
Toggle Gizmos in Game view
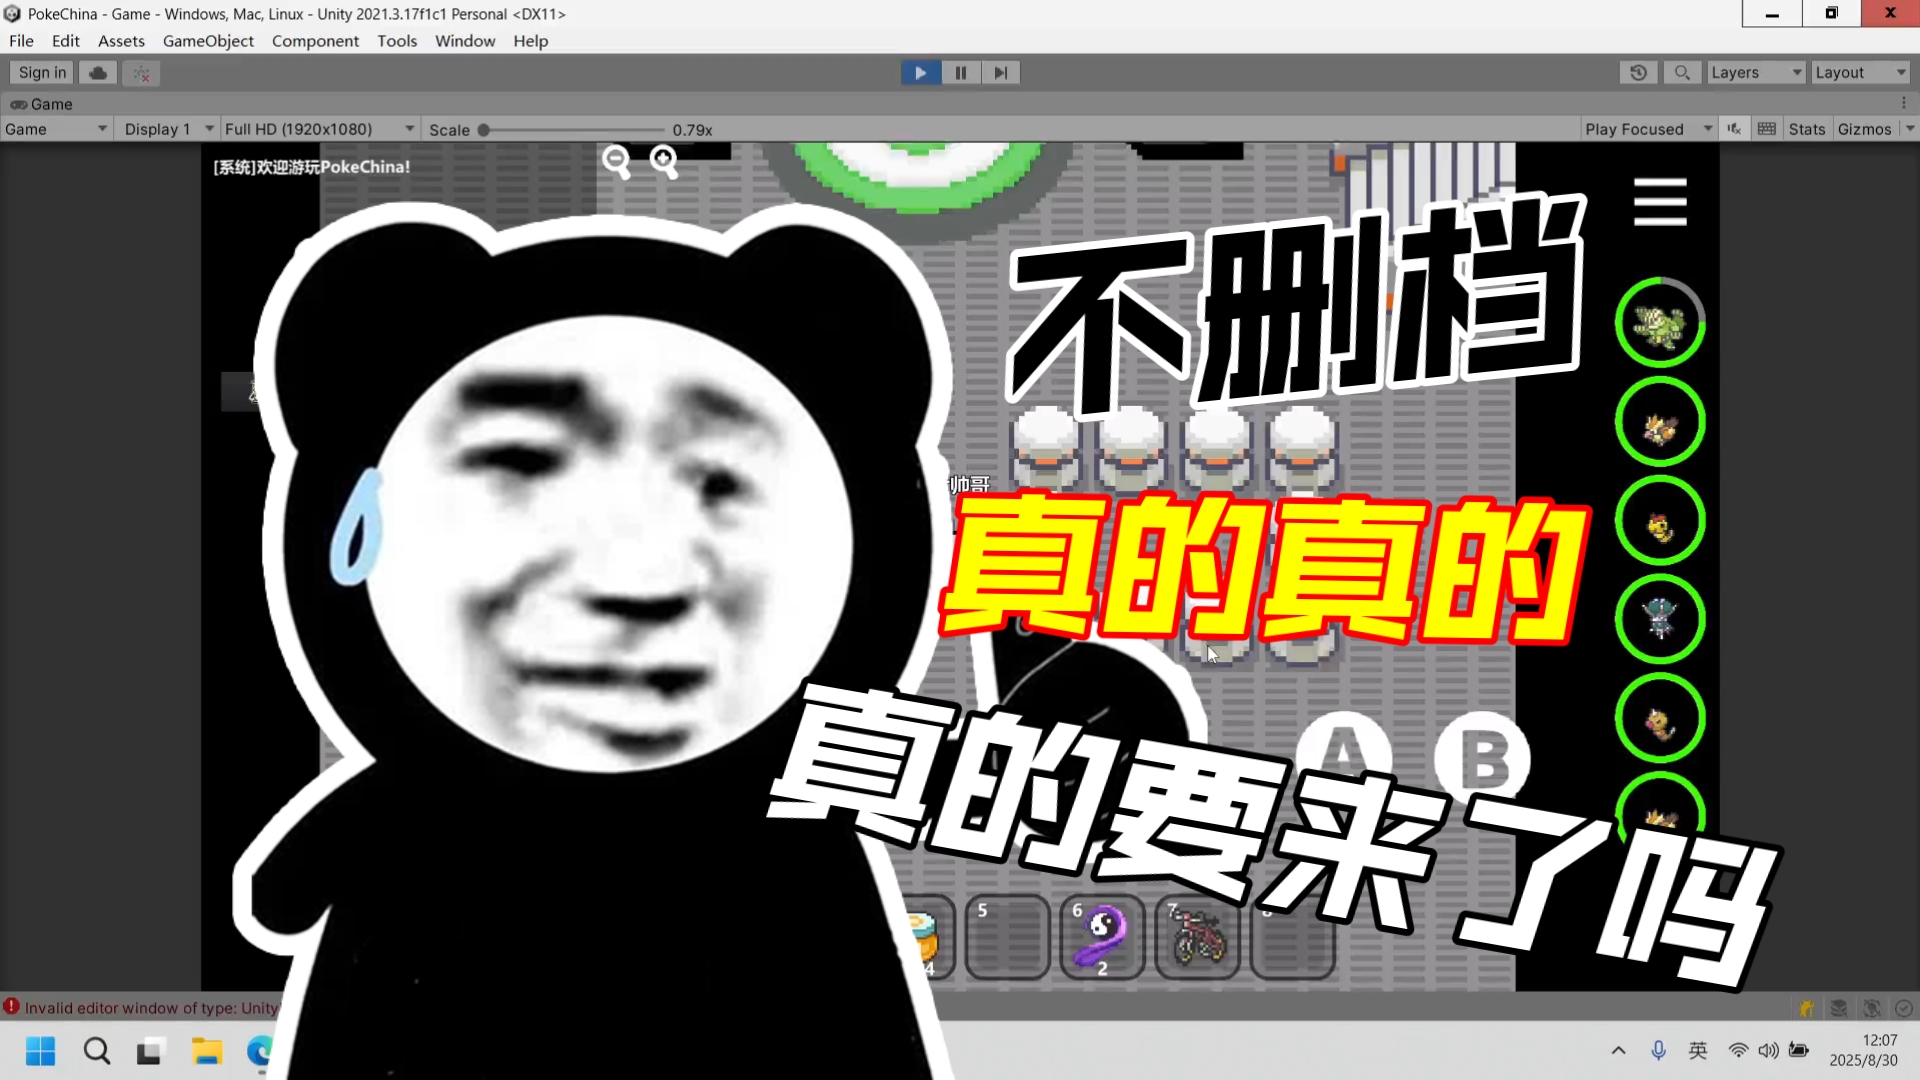pos(1864,129)
